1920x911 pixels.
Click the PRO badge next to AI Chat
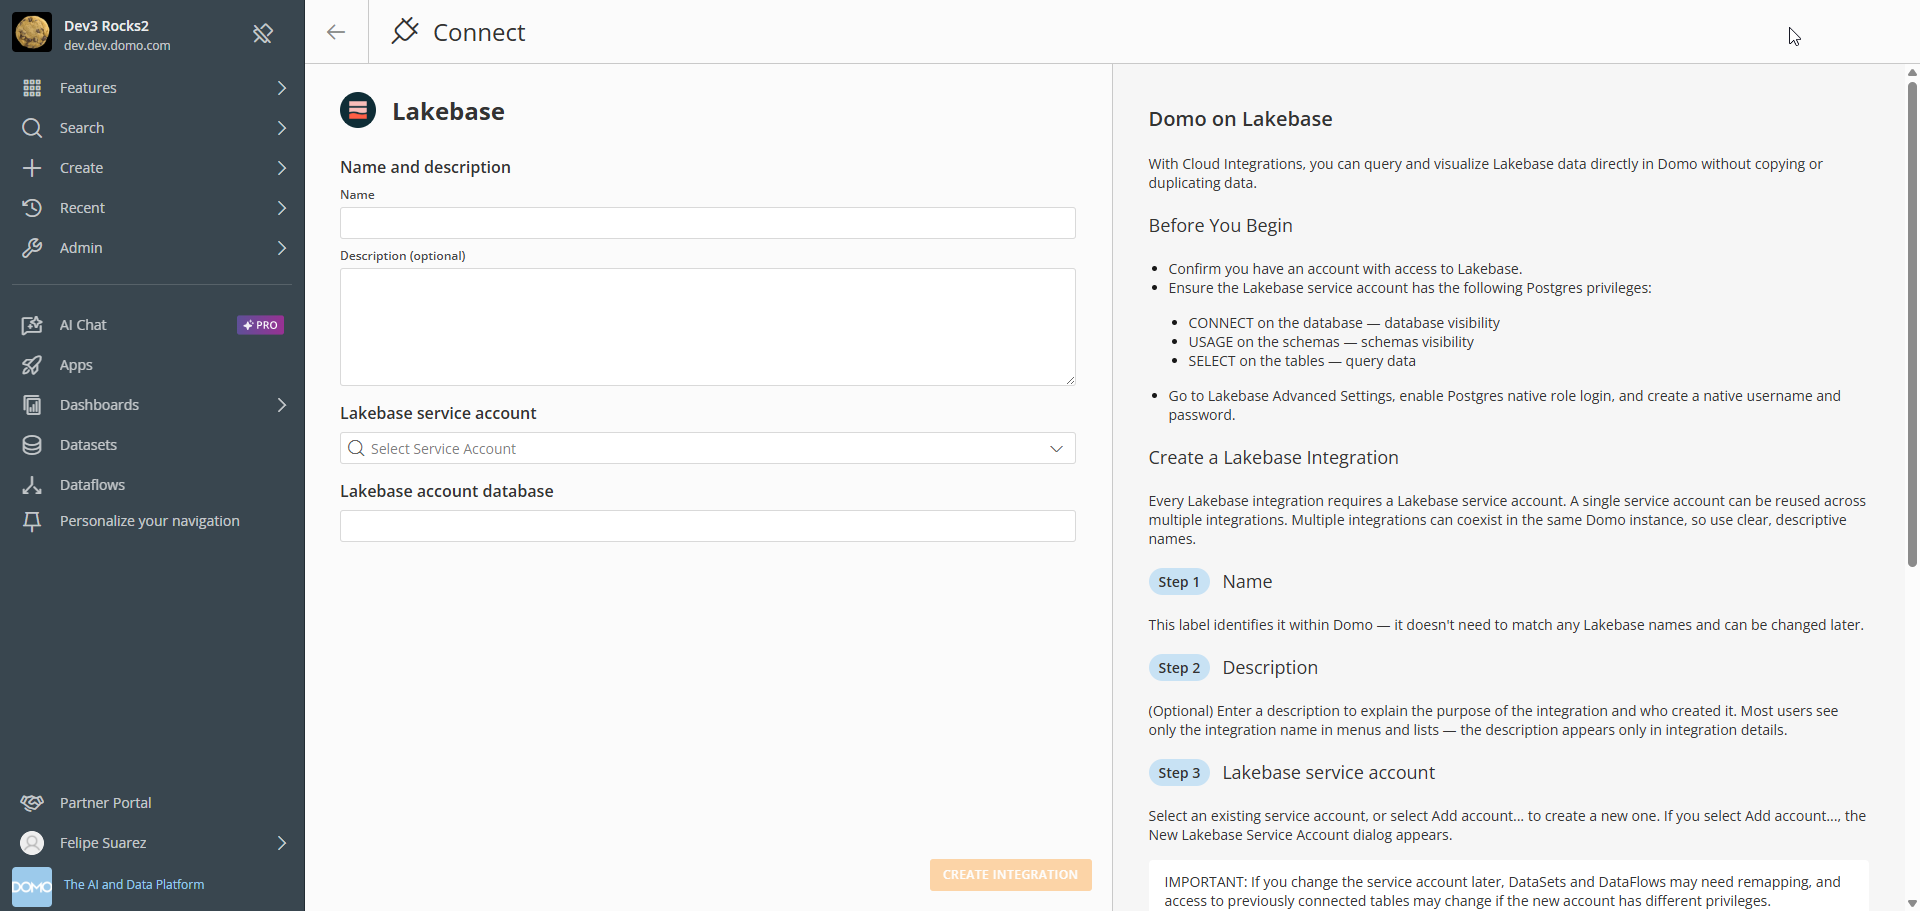coord(260,325)
